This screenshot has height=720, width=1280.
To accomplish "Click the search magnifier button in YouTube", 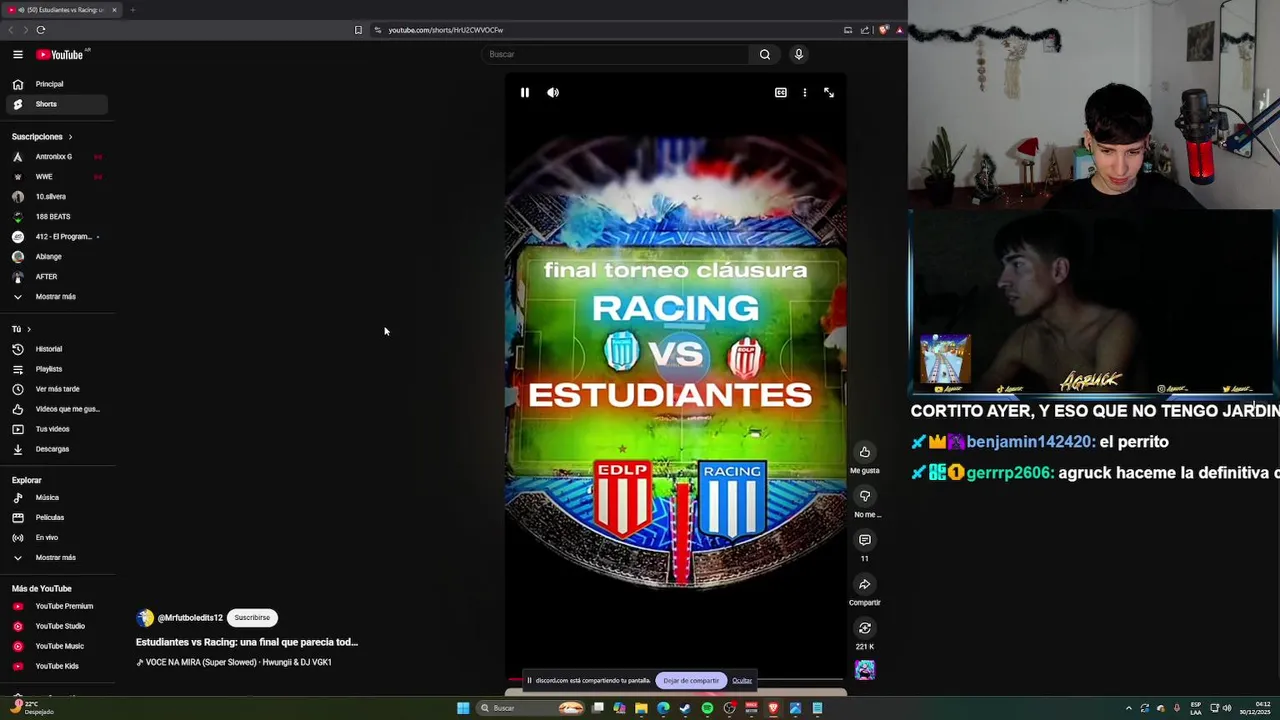I will [765, 54].
